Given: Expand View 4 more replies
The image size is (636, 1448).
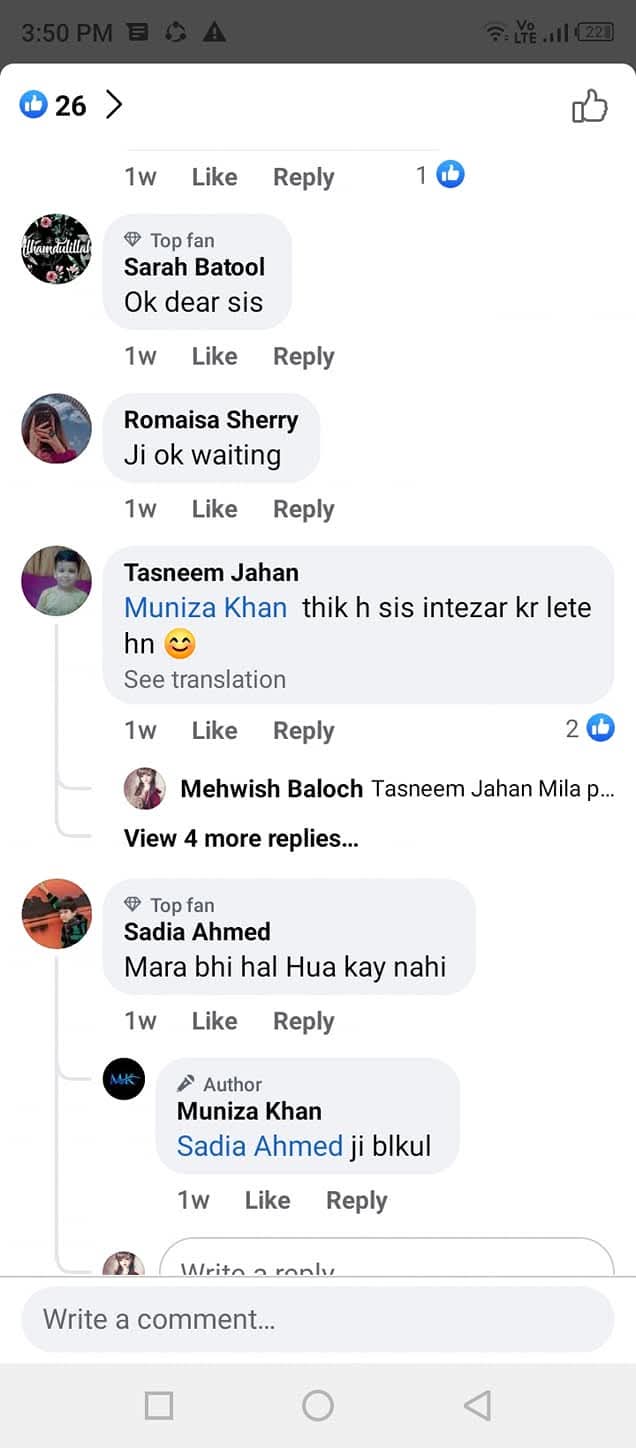Looking at the screenshot, I should click(241, 839).
